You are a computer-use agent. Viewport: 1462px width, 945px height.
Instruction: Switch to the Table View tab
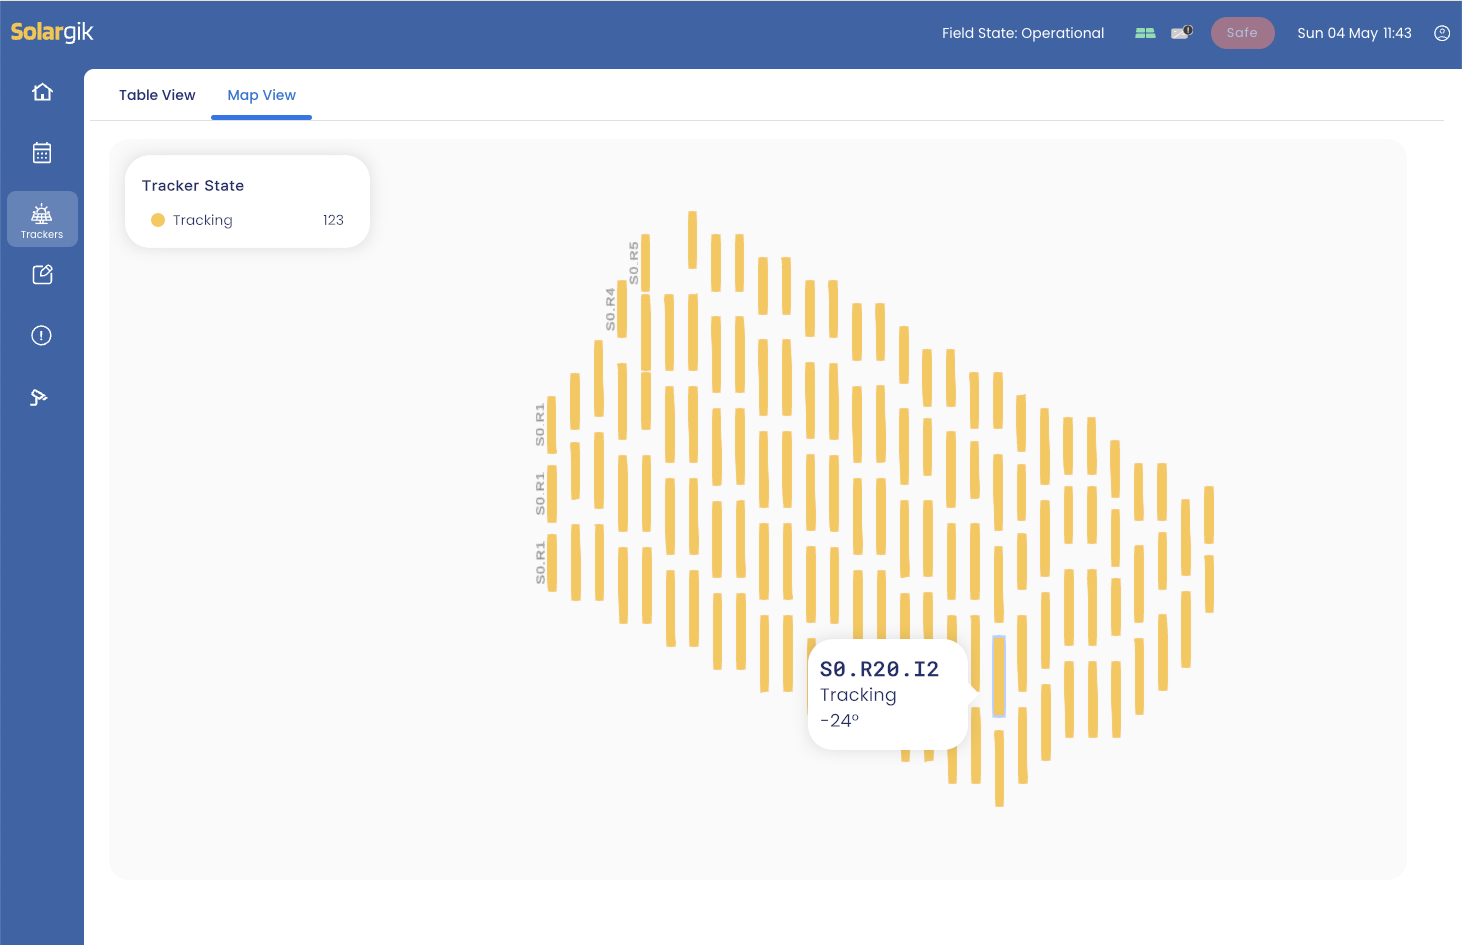(157, 95)
